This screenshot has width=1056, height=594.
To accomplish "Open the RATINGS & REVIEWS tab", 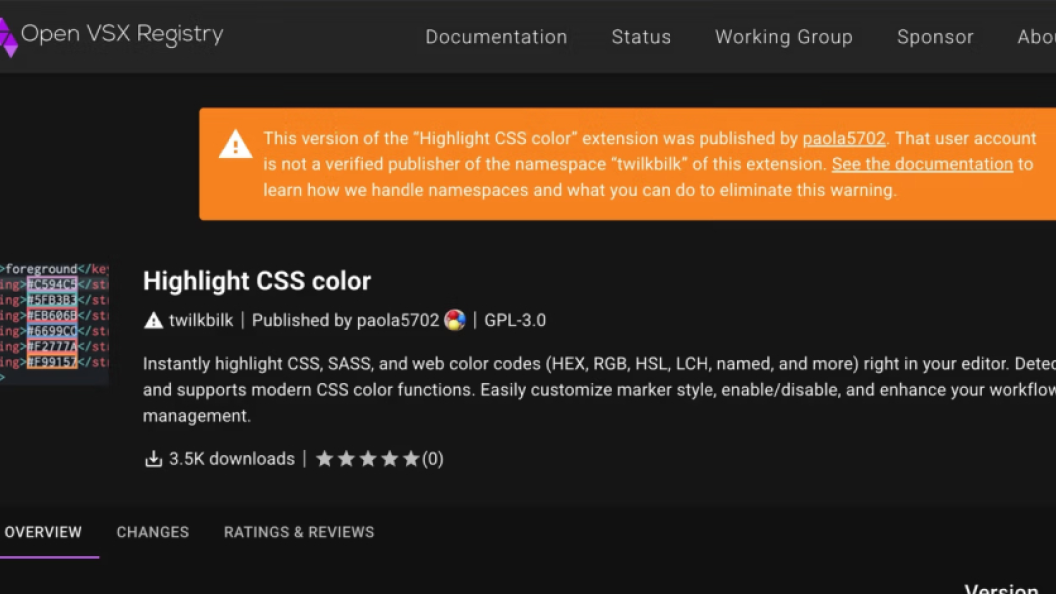I will tap(299, 532).
